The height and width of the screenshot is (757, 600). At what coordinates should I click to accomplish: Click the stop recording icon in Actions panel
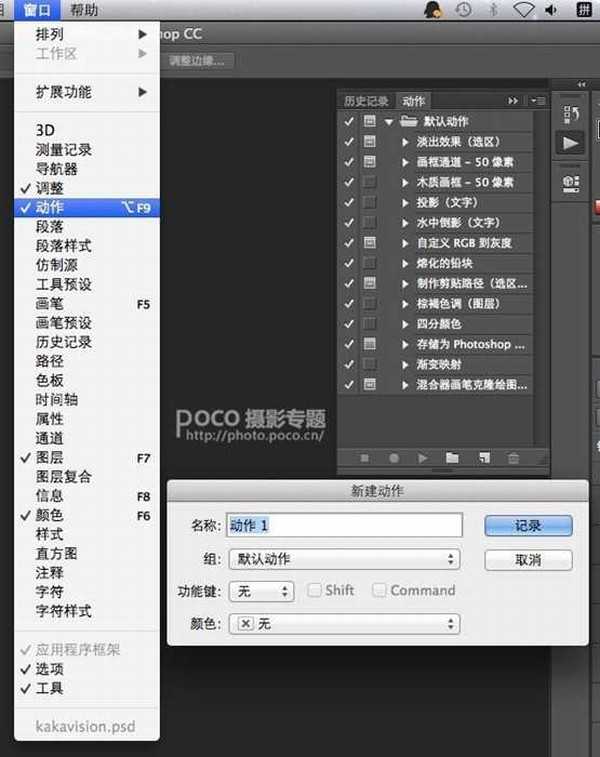(365, 458)
